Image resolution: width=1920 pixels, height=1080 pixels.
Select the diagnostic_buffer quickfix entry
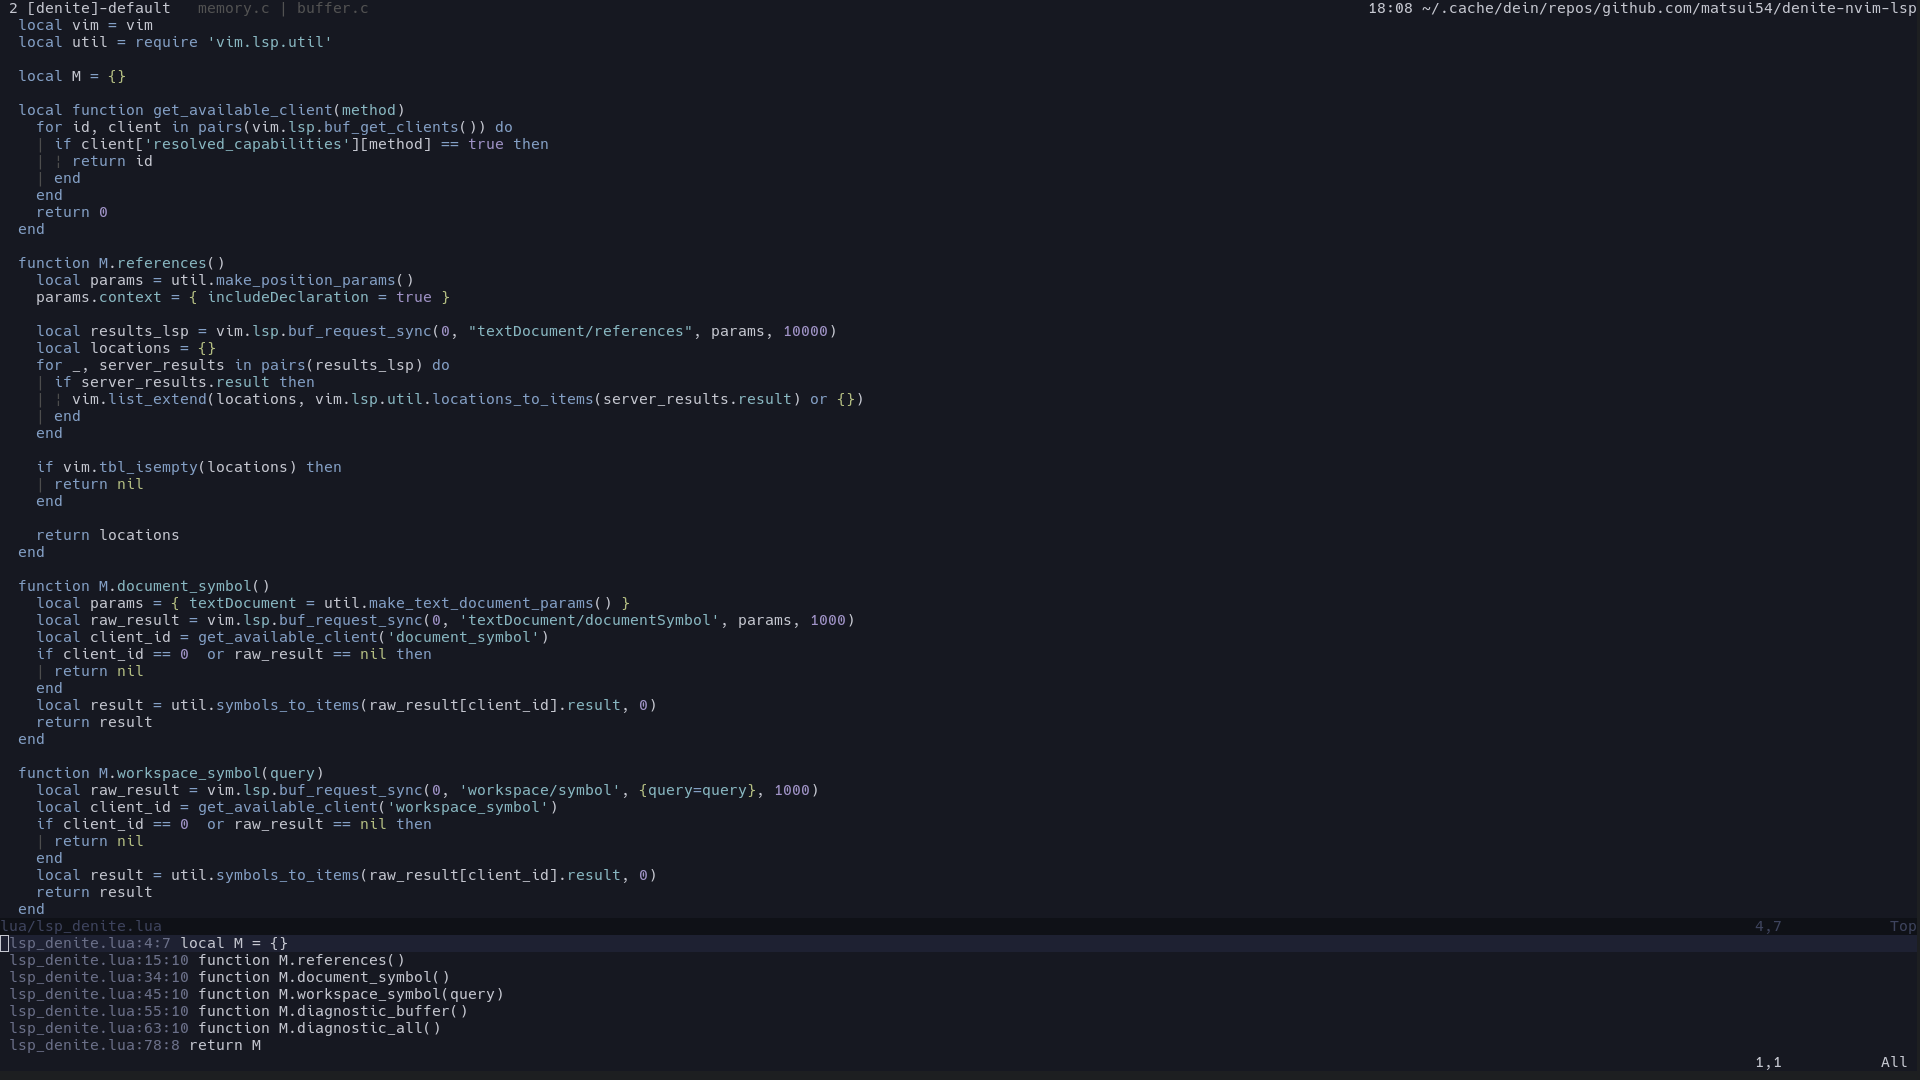[235, 1011]
